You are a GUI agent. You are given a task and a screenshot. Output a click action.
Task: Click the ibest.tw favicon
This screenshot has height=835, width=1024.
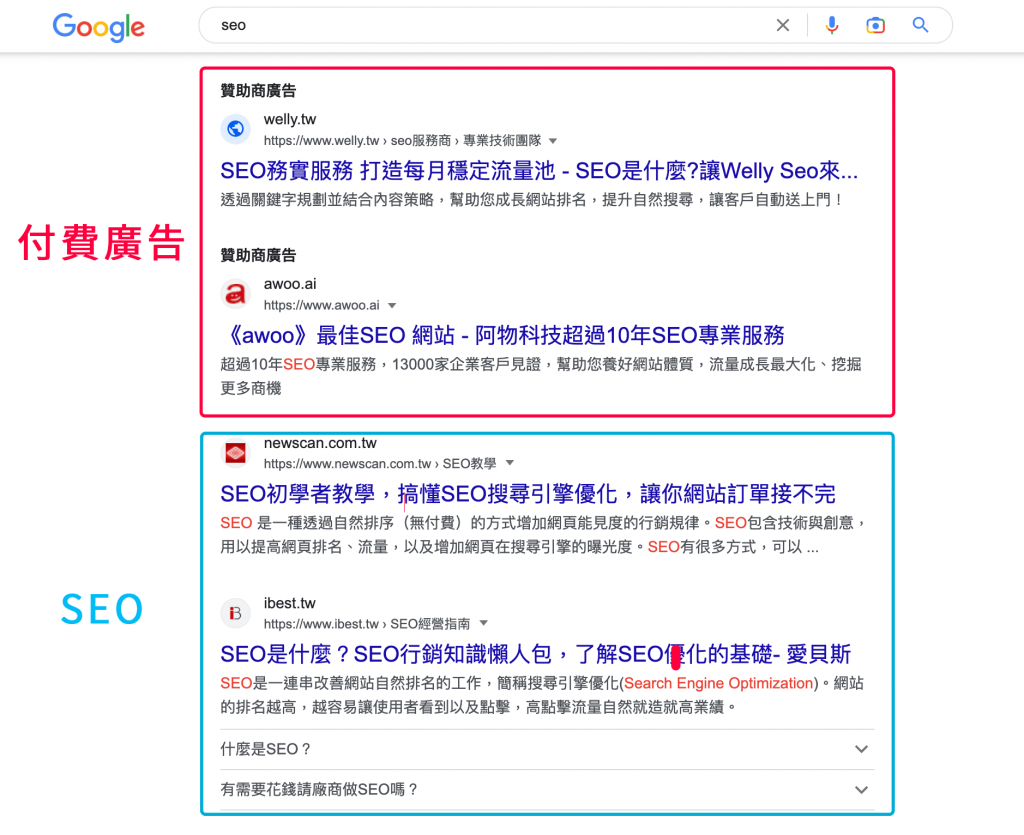(235, 613)
